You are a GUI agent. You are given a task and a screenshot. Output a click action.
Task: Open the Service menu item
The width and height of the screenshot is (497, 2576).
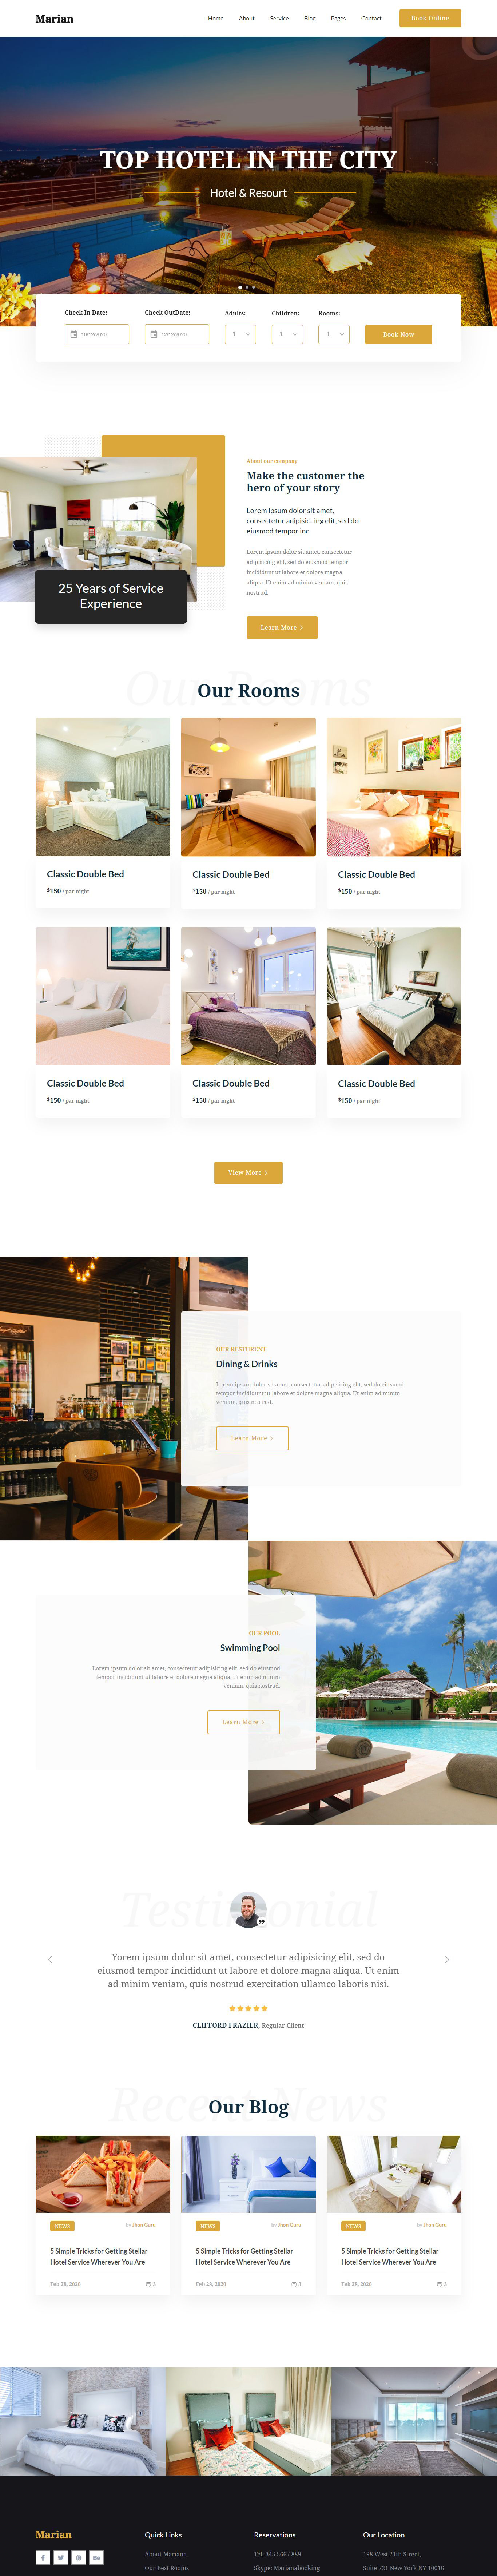point(279,18)
